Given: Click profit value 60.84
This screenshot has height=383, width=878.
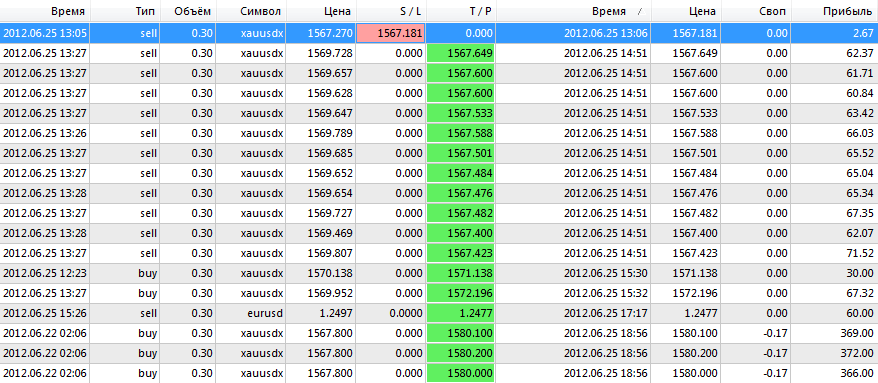Looking at the screenshot, I should tap(860, 94).
